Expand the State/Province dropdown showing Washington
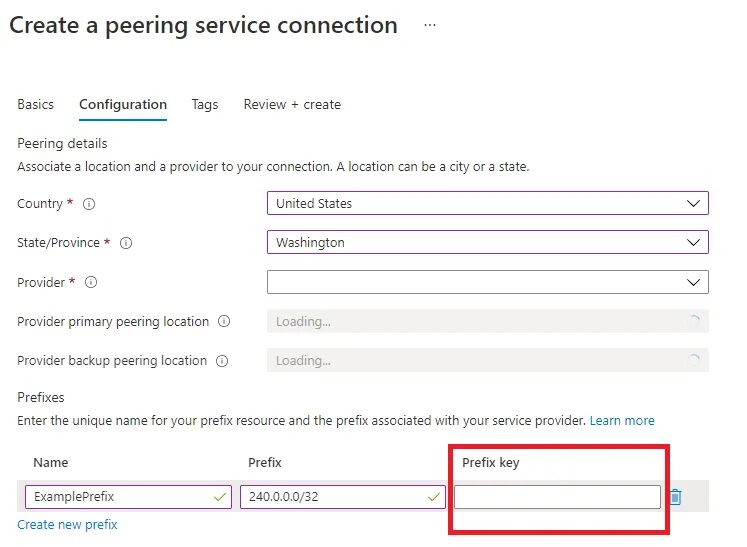 click(x=487, y=243)
